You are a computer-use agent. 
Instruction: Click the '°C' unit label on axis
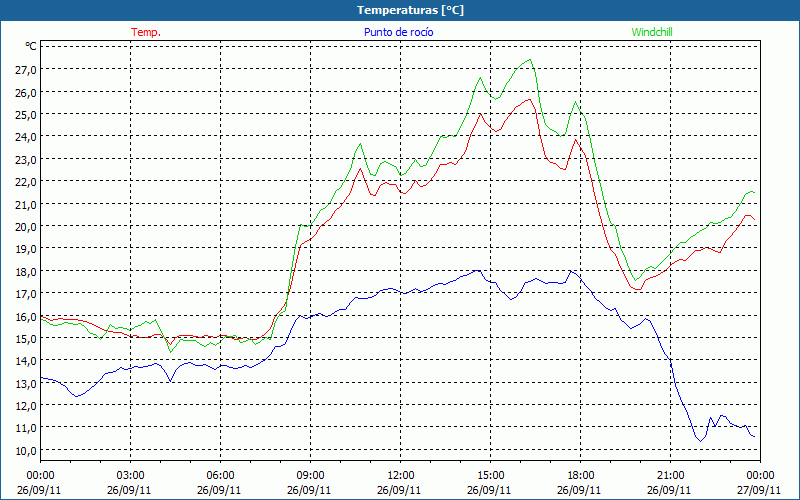[x=31, y=46]
